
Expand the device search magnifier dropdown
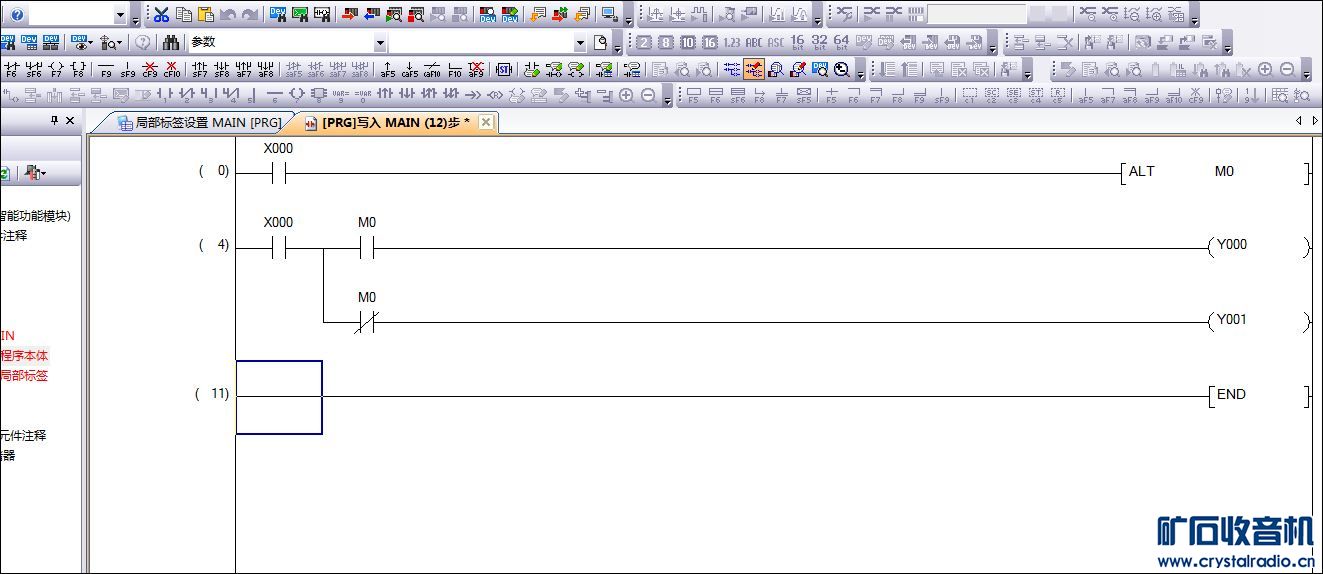click(x=119, y=43)
